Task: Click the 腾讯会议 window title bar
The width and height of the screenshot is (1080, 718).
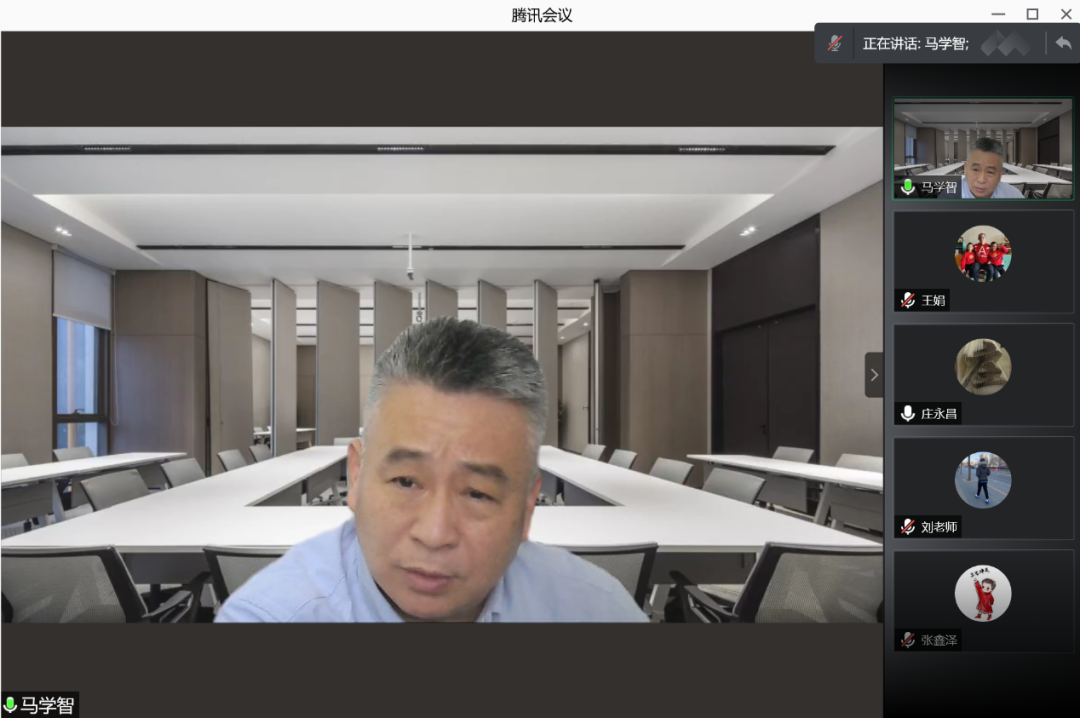Action: click(x=541, y=15)
